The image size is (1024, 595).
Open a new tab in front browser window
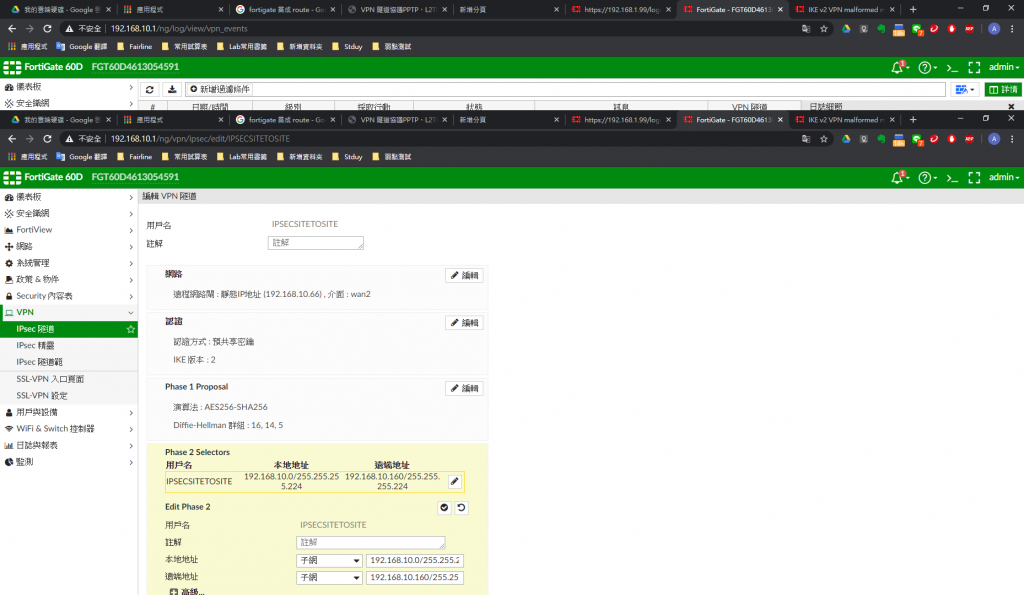(913, 120)
